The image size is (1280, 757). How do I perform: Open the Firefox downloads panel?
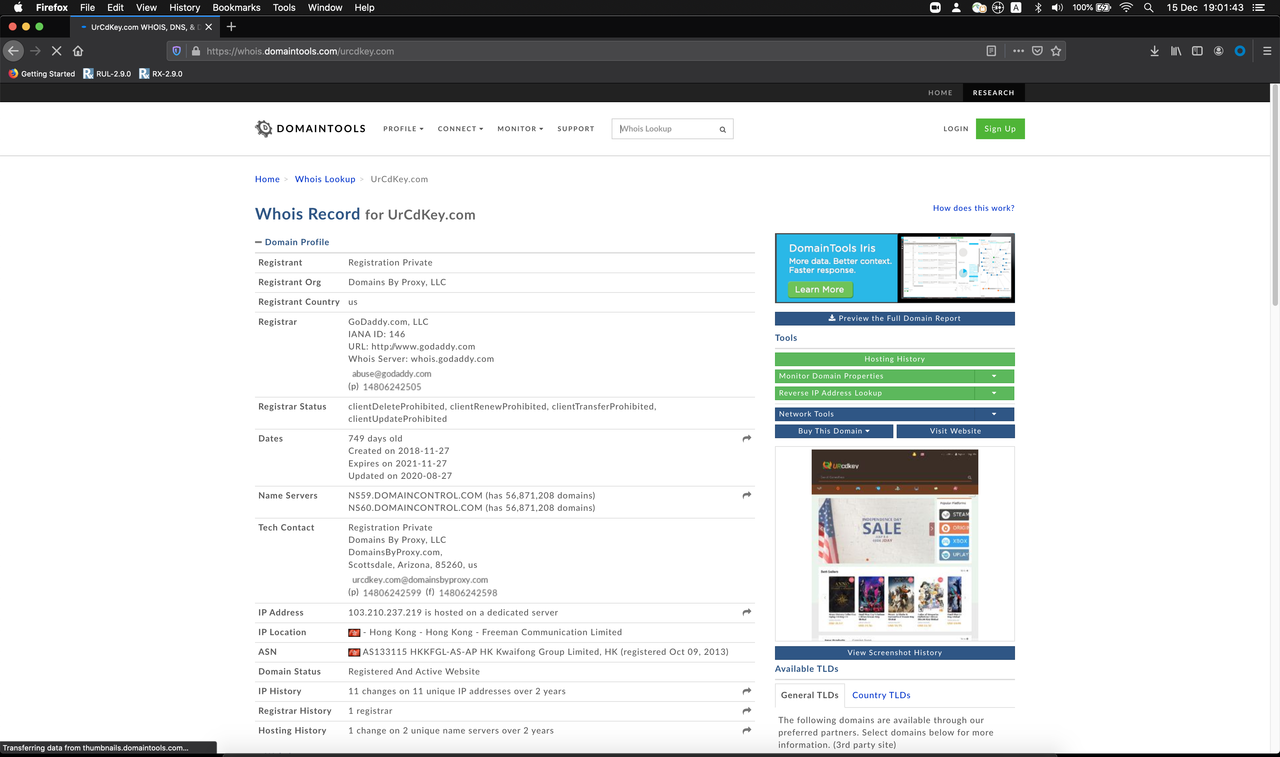(1155, 51)
